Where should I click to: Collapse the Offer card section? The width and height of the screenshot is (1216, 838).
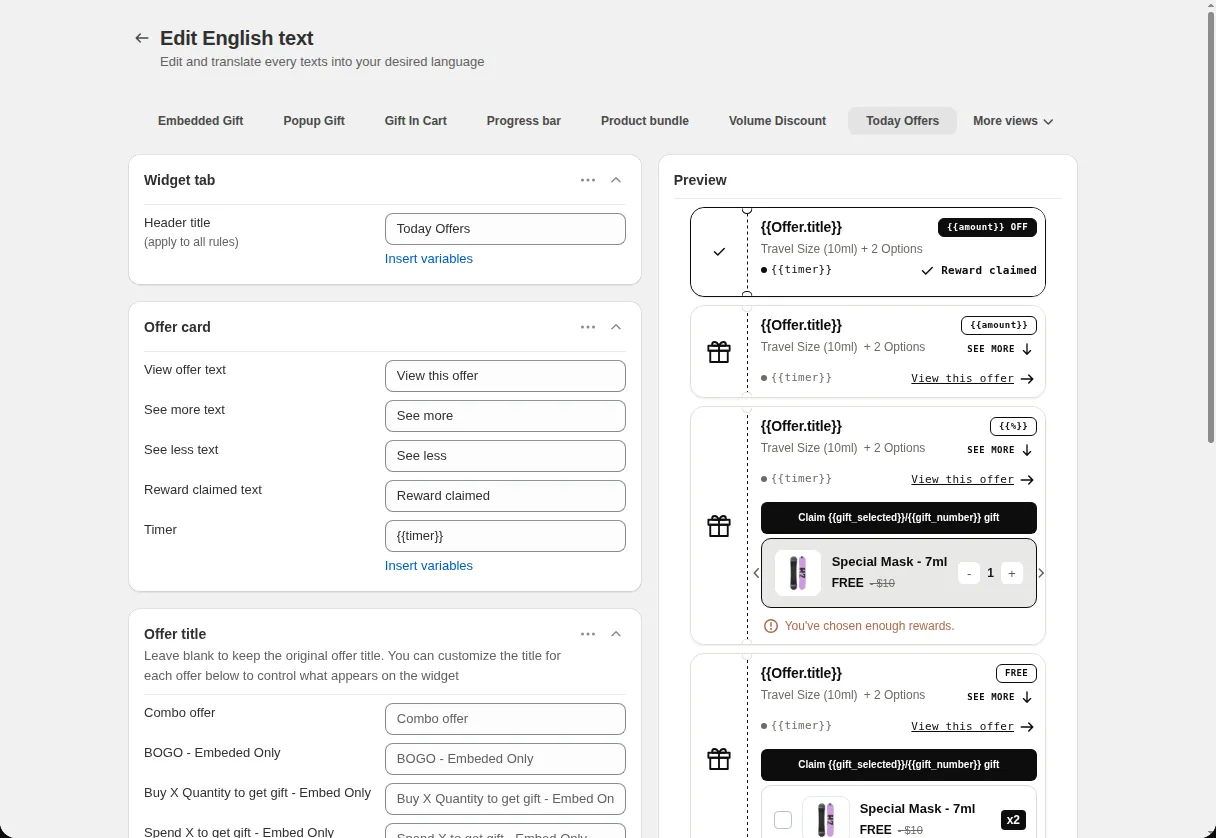616,327
